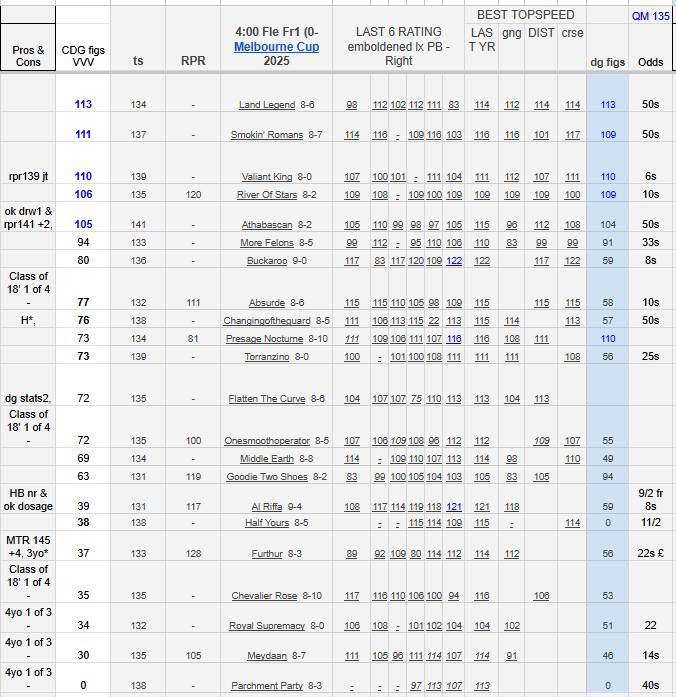This screenshot has width=676, height=697.
Task: Open the Half Yours horse link
Action: pos(267,522)
